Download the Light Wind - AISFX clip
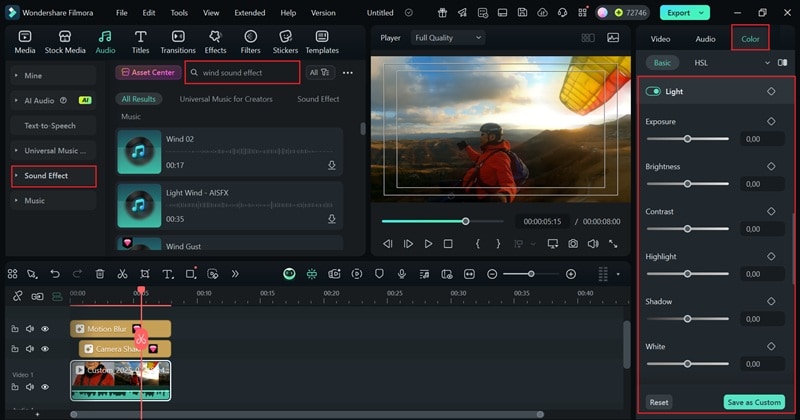This screenshot has width=800, height=420. tap(332, 219)
